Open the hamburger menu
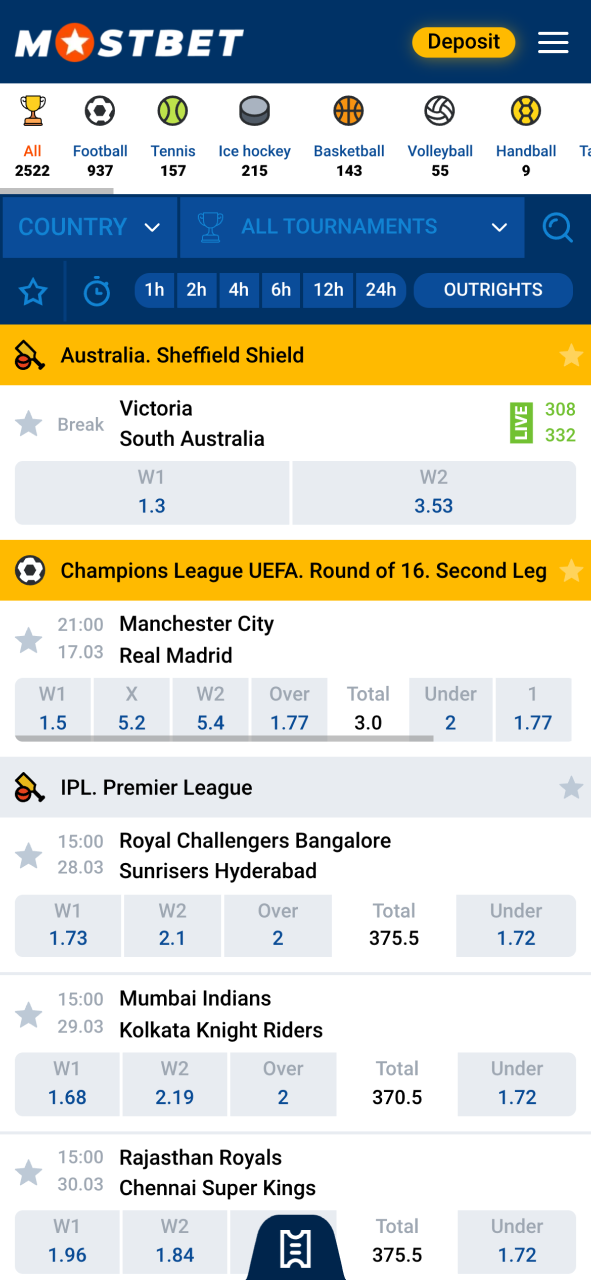Image resolution: width=591 pixels, height=1280 pixels. click(553, 42)
